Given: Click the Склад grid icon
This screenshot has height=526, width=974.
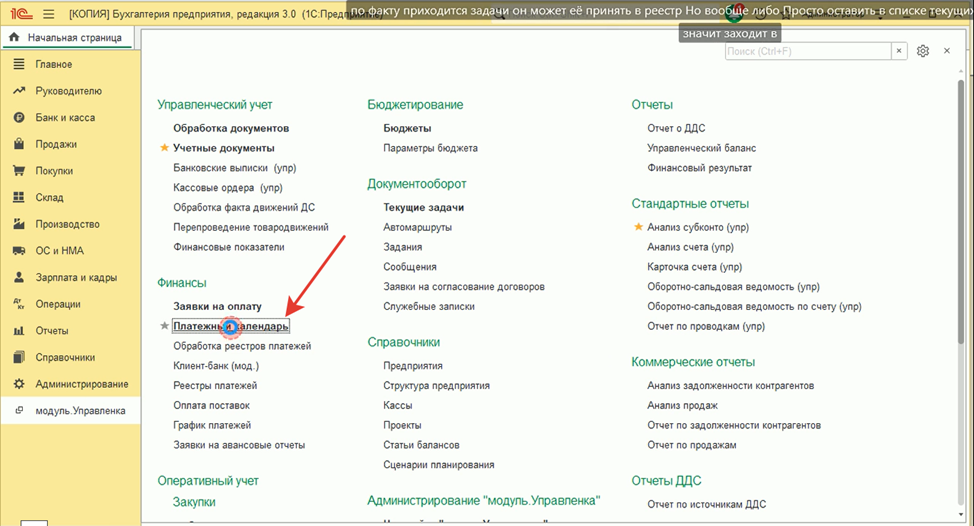Looking at the screenshot, I should pos(19,197).
